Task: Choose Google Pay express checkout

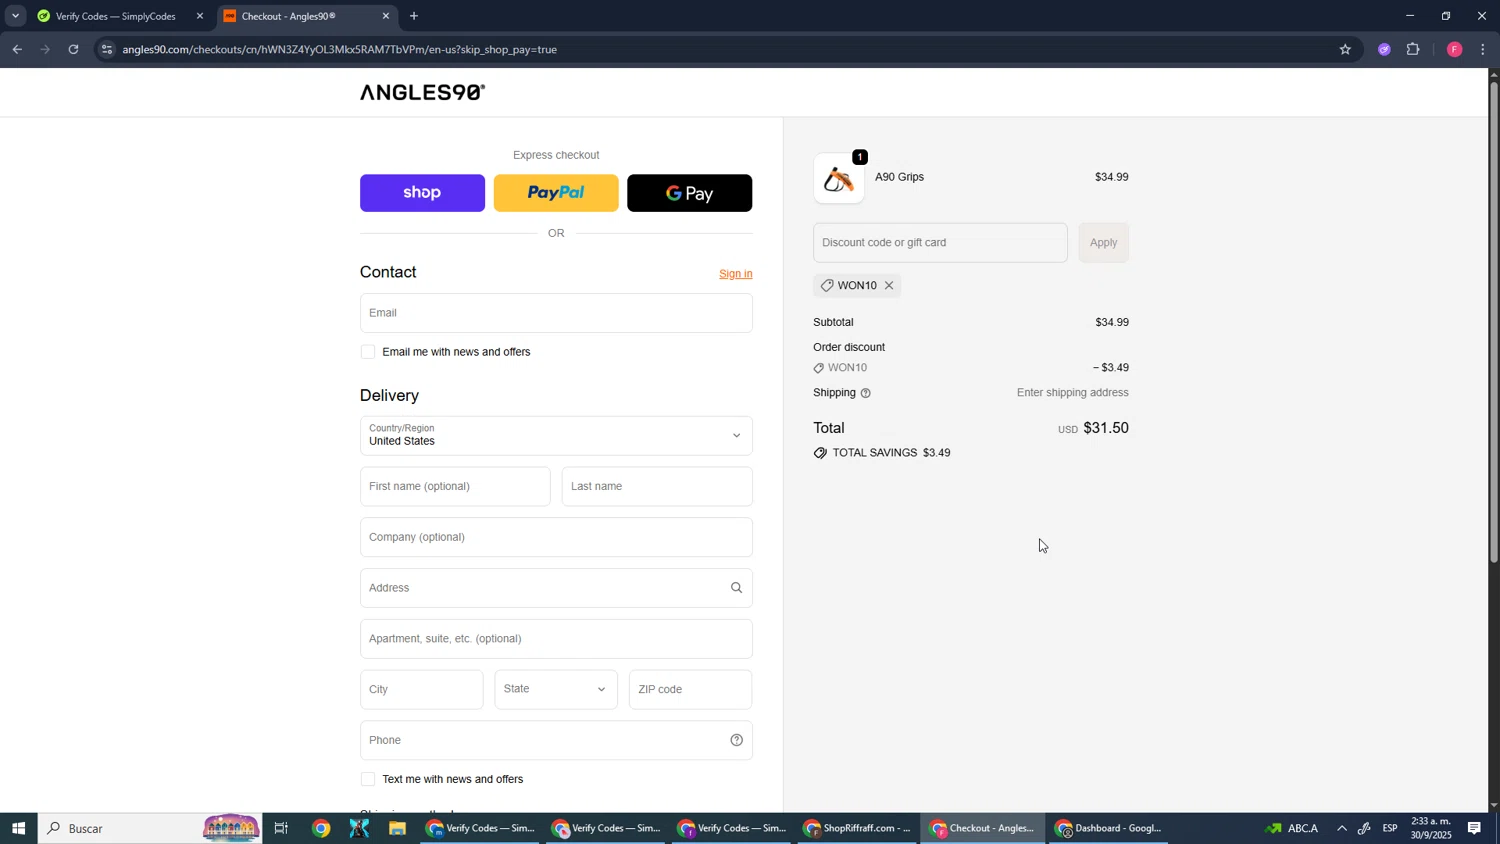Action: coord(689,193)
